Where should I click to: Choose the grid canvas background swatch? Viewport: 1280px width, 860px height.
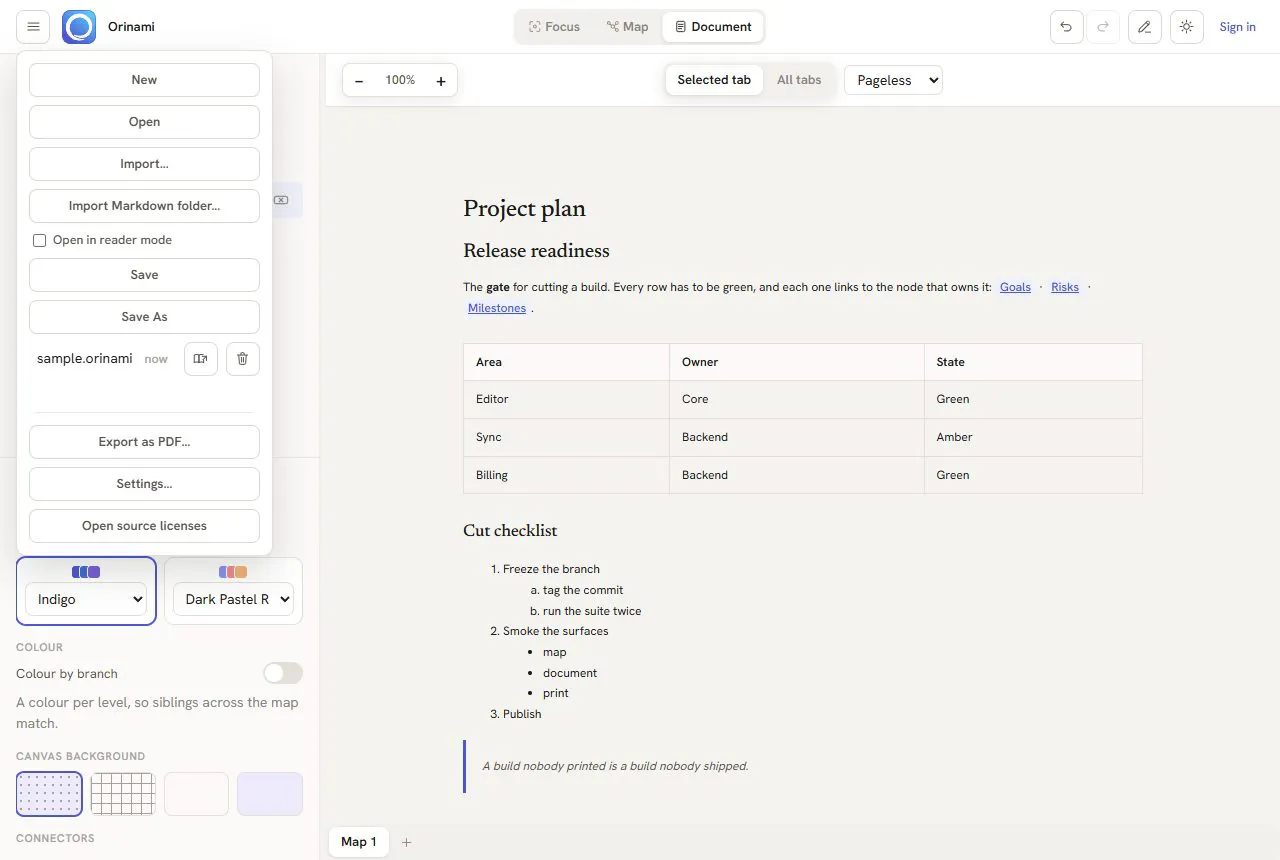[x=123, y=794]
